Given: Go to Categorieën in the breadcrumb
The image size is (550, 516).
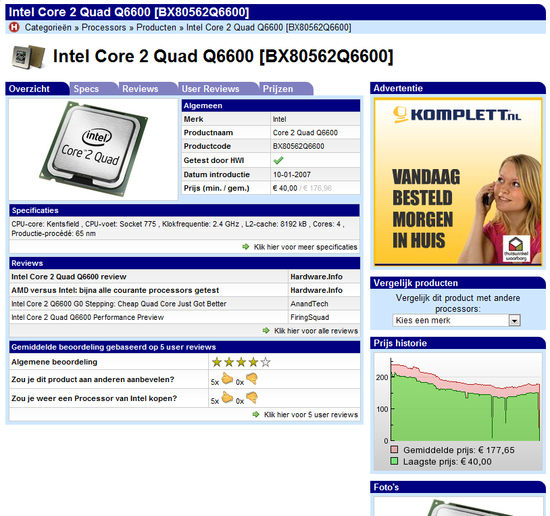Looking at the screenshot, I should [x=48, y=27].
